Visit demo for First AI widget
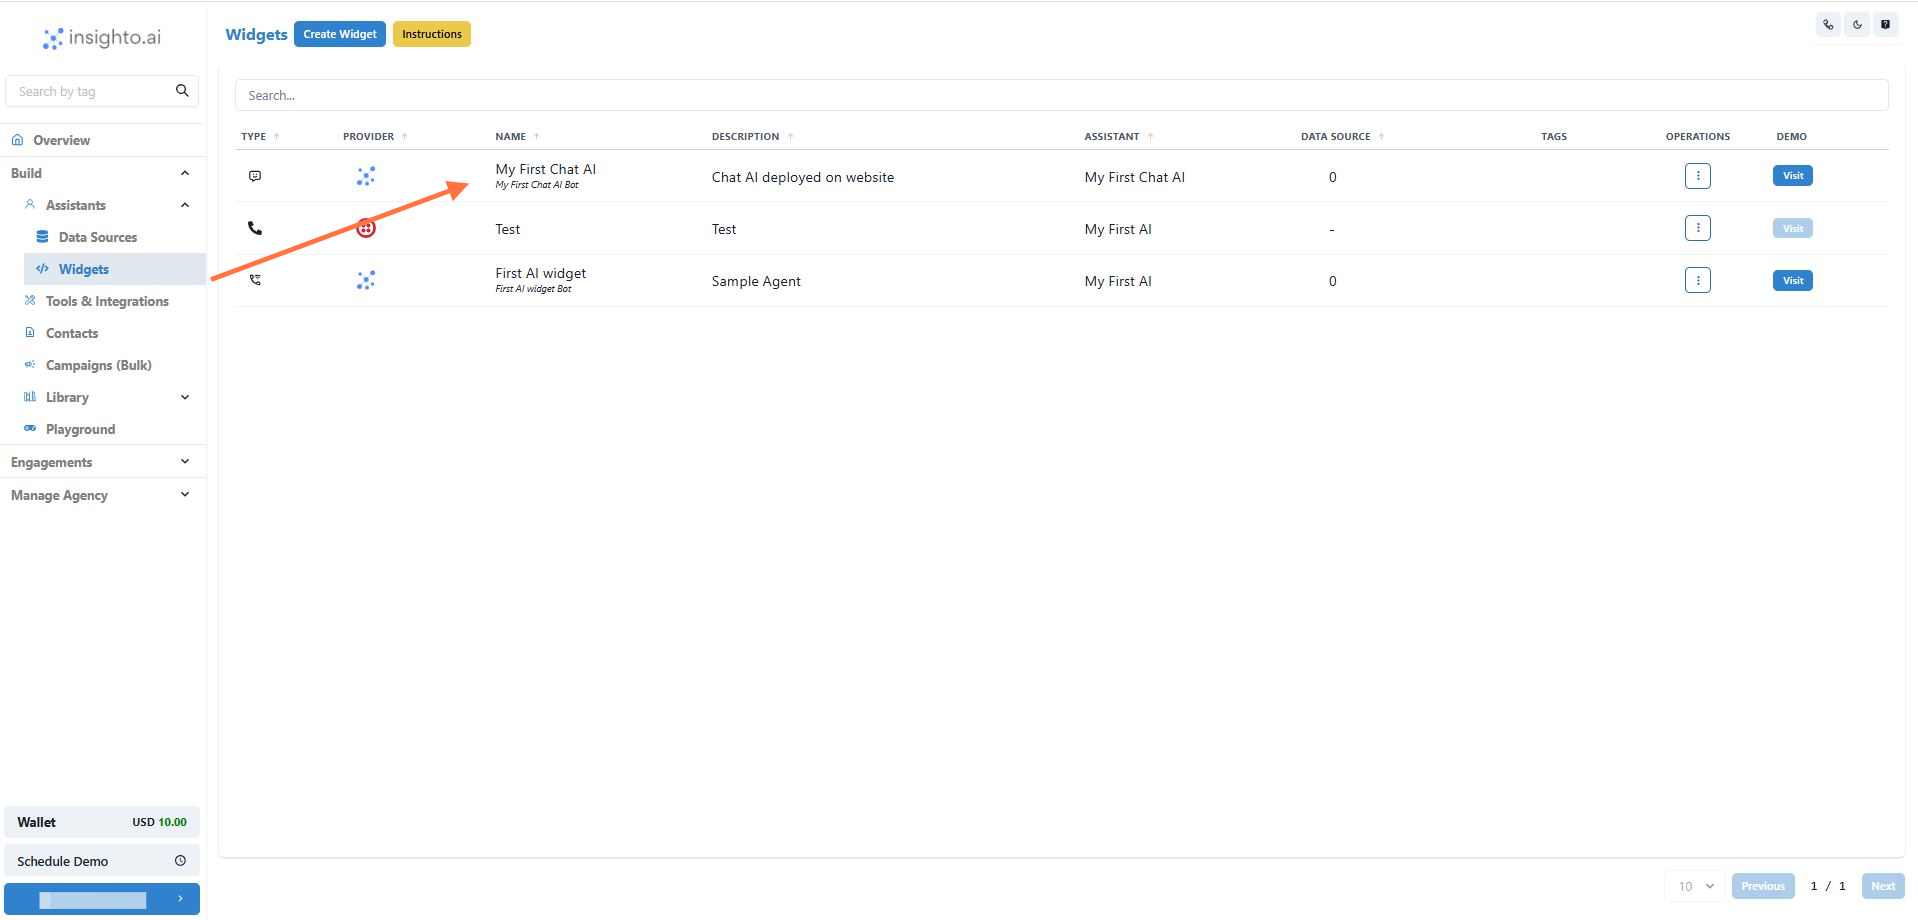 click(1793, 280)
